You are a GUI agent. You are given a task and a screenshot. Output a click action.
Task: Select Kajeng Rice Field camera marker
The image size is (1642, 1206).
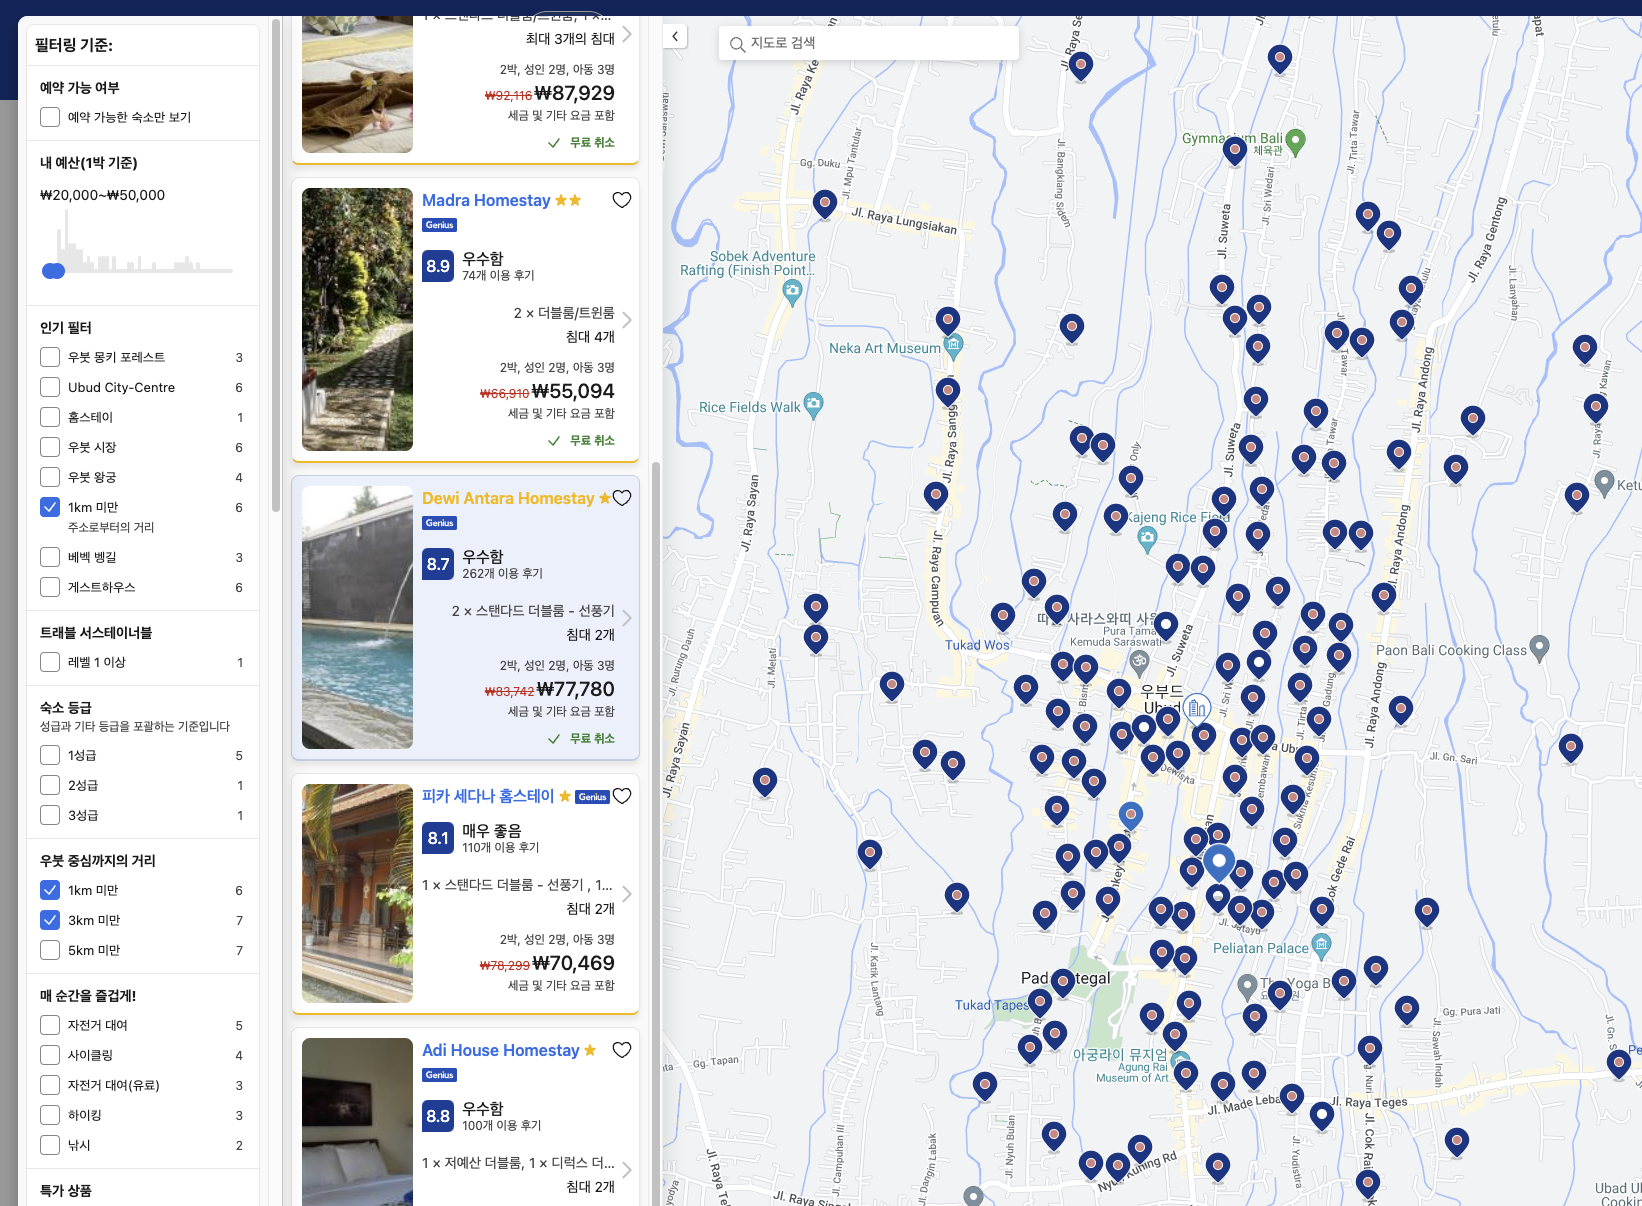pos(1147,539)
